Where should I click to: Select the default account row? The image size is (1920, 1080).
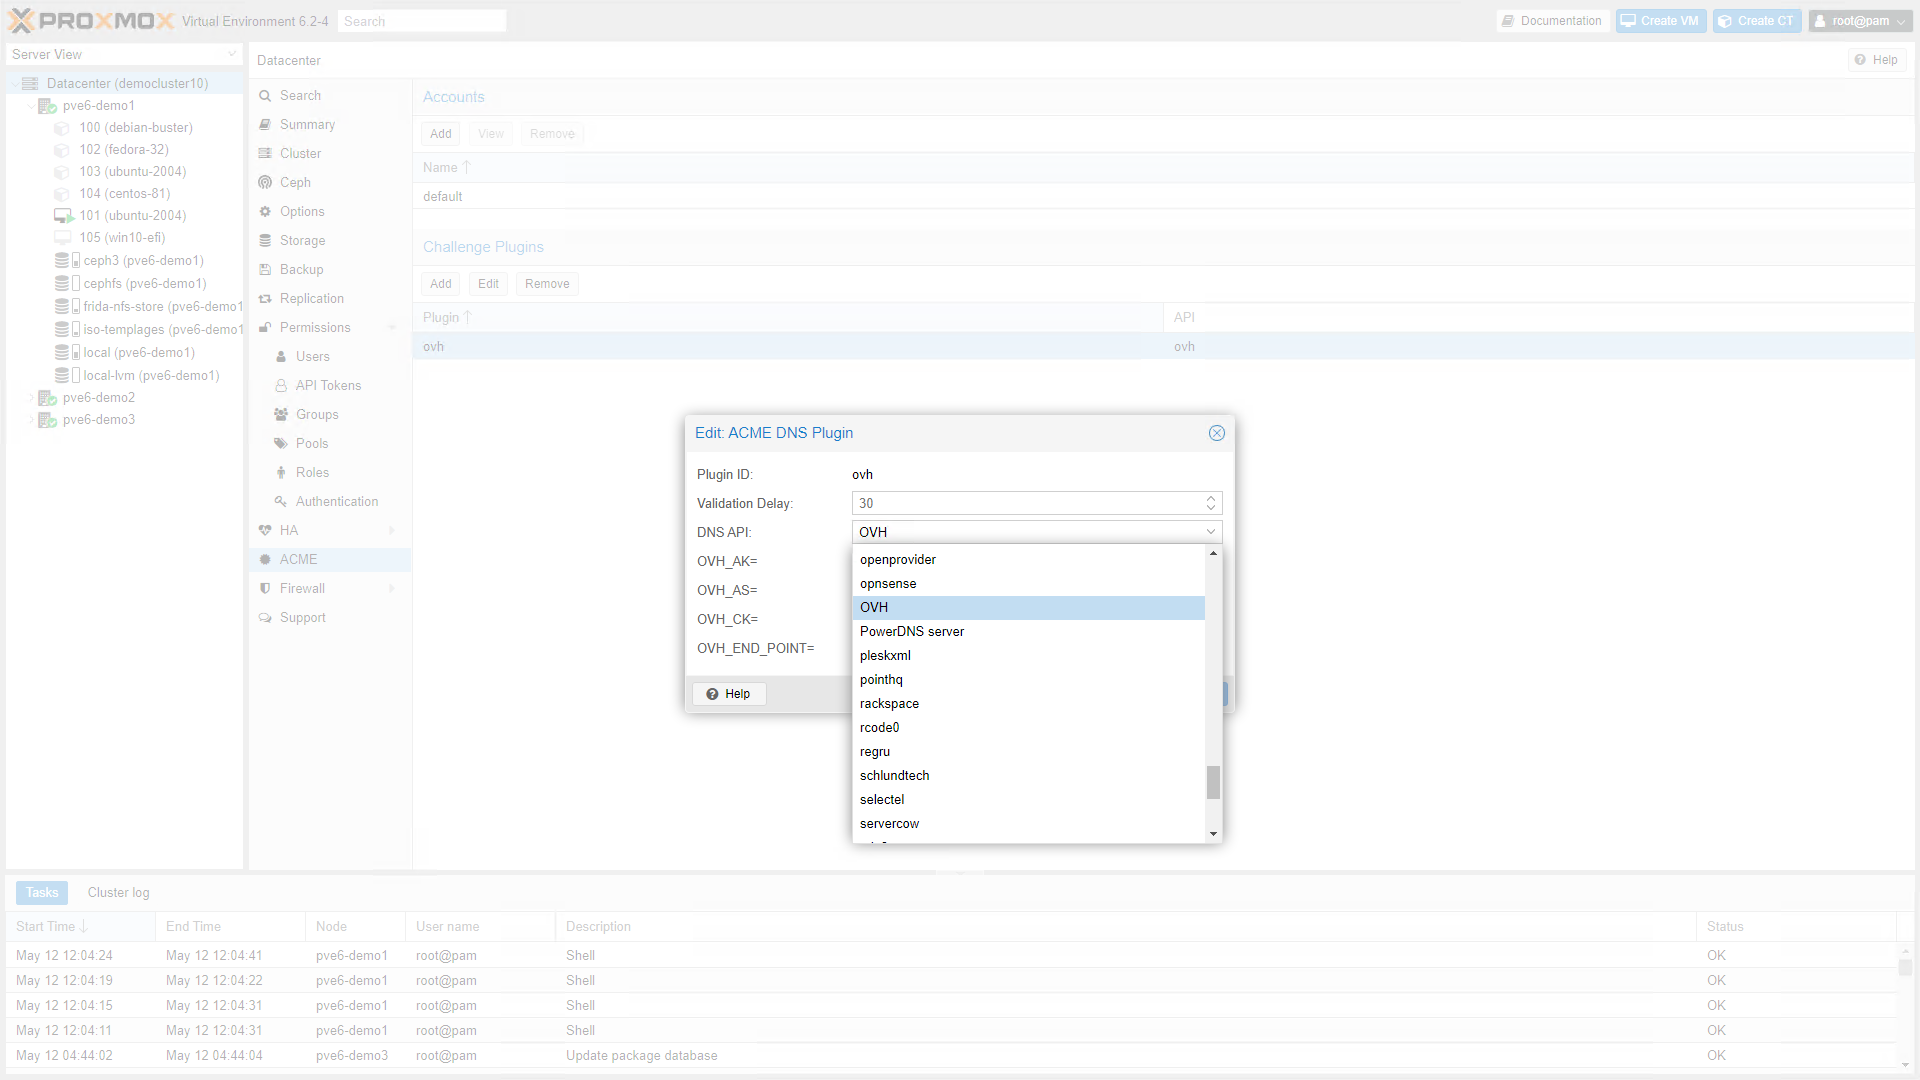[x=1164, y=197]
